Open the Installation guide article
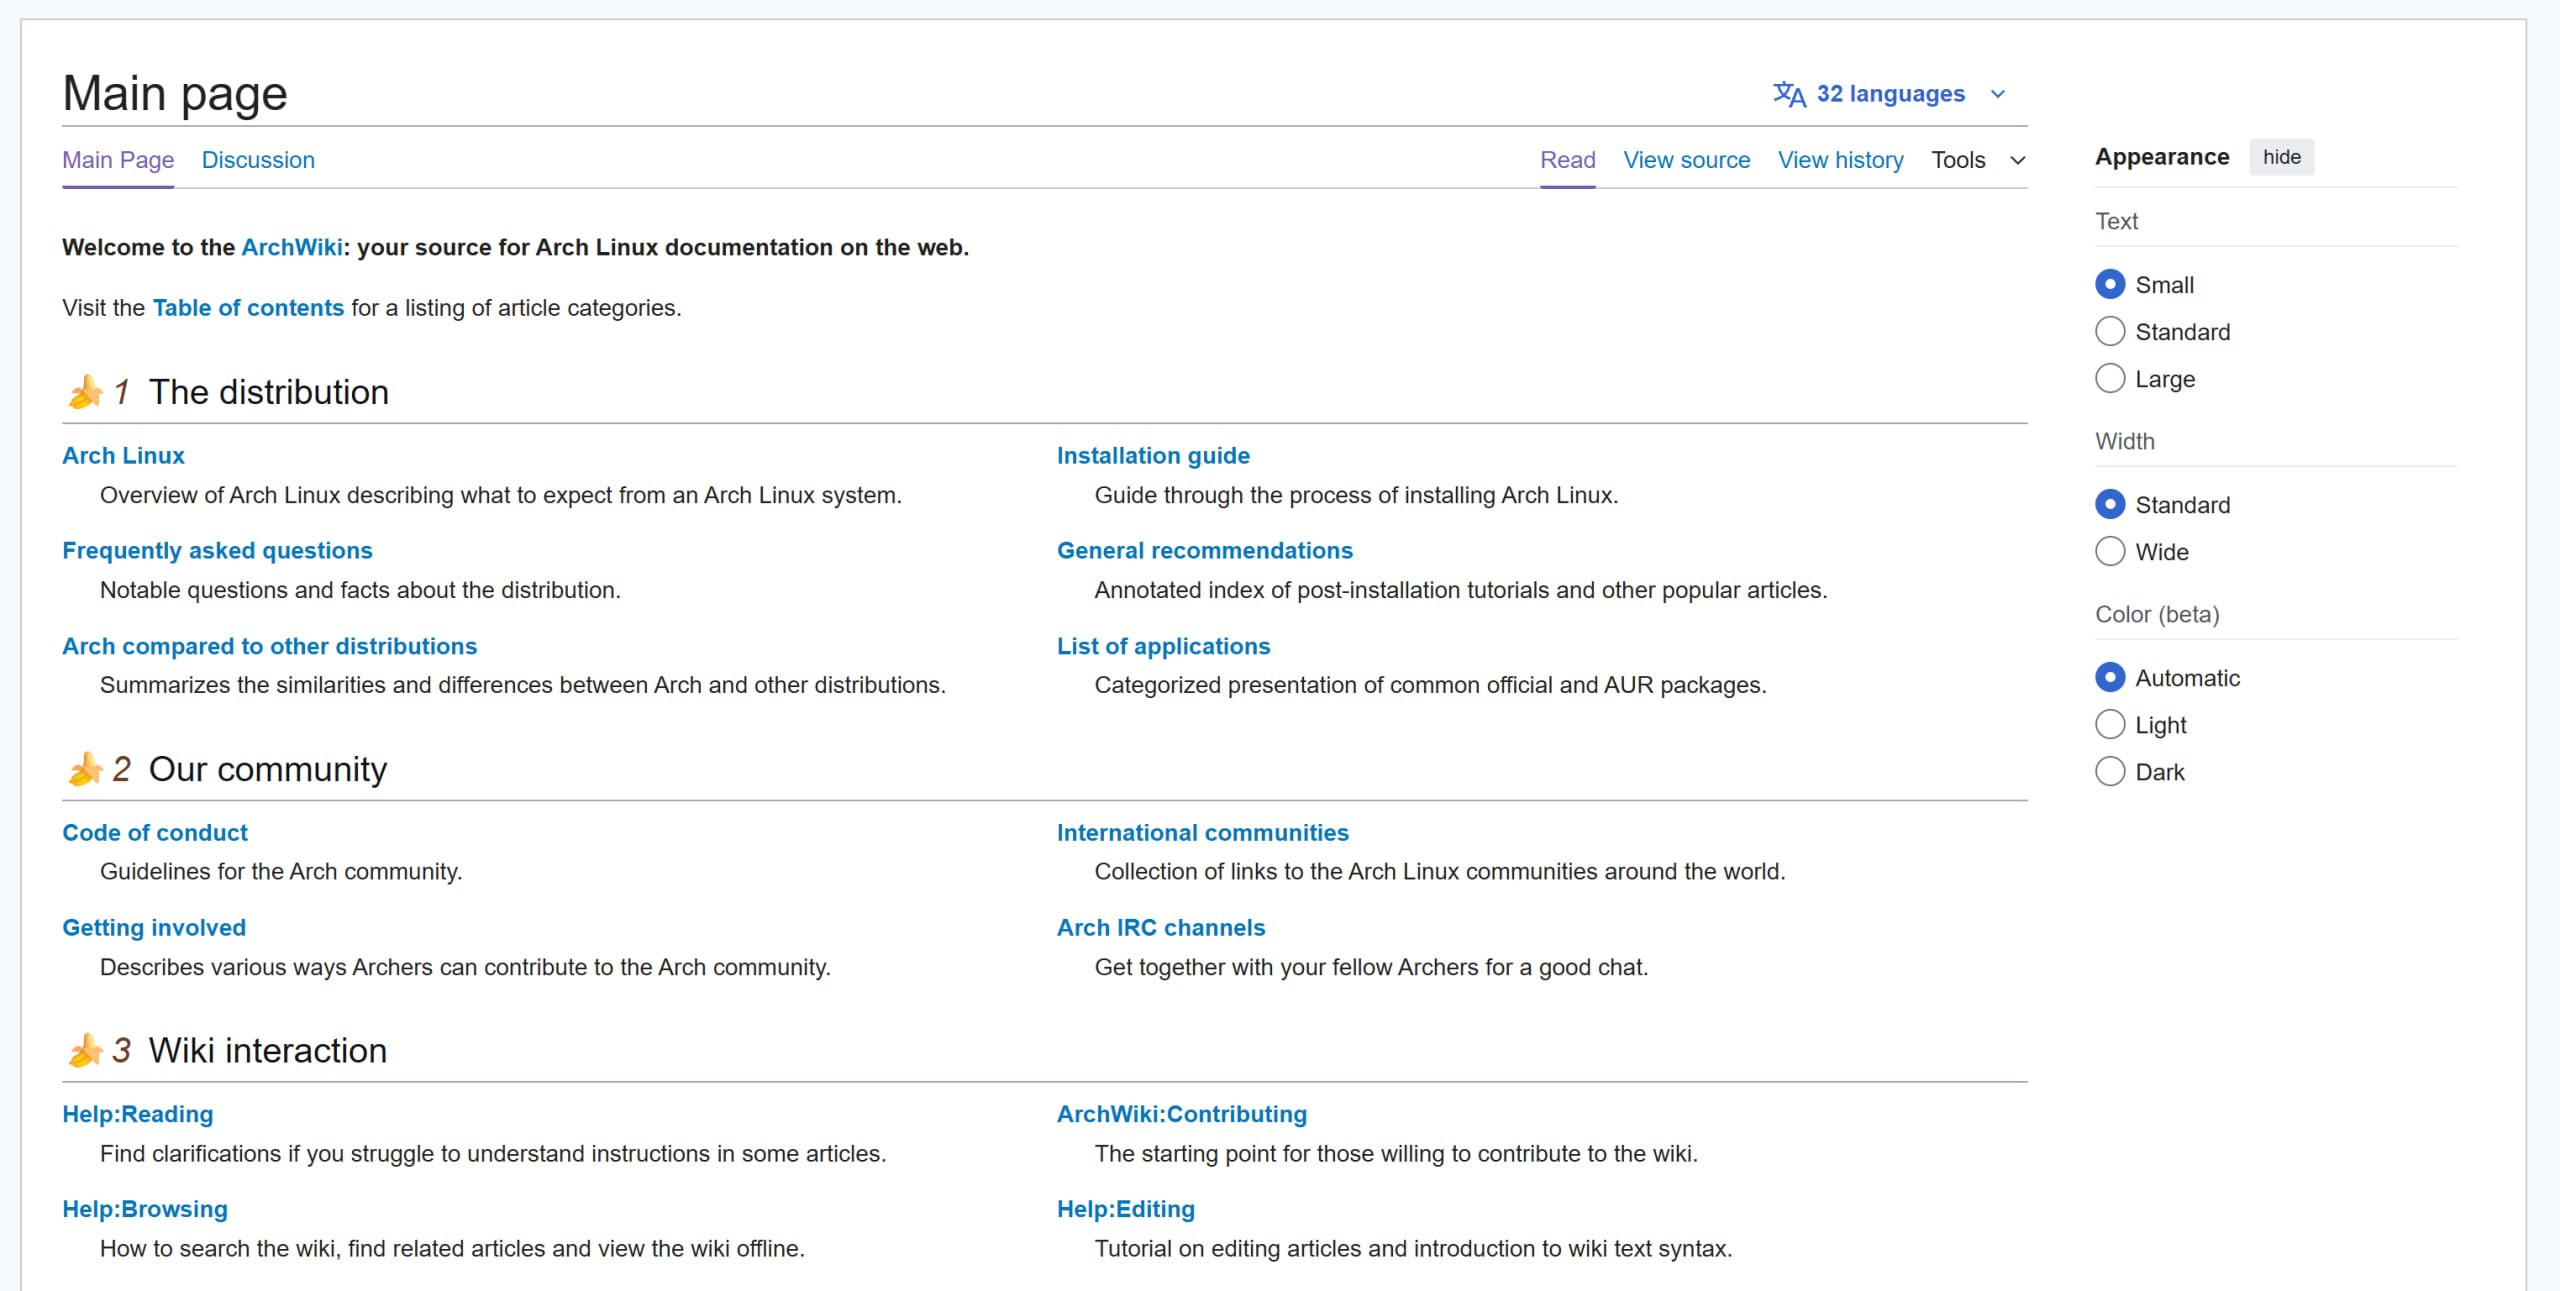2560x1291 pixels. (x=1152, y=455)
